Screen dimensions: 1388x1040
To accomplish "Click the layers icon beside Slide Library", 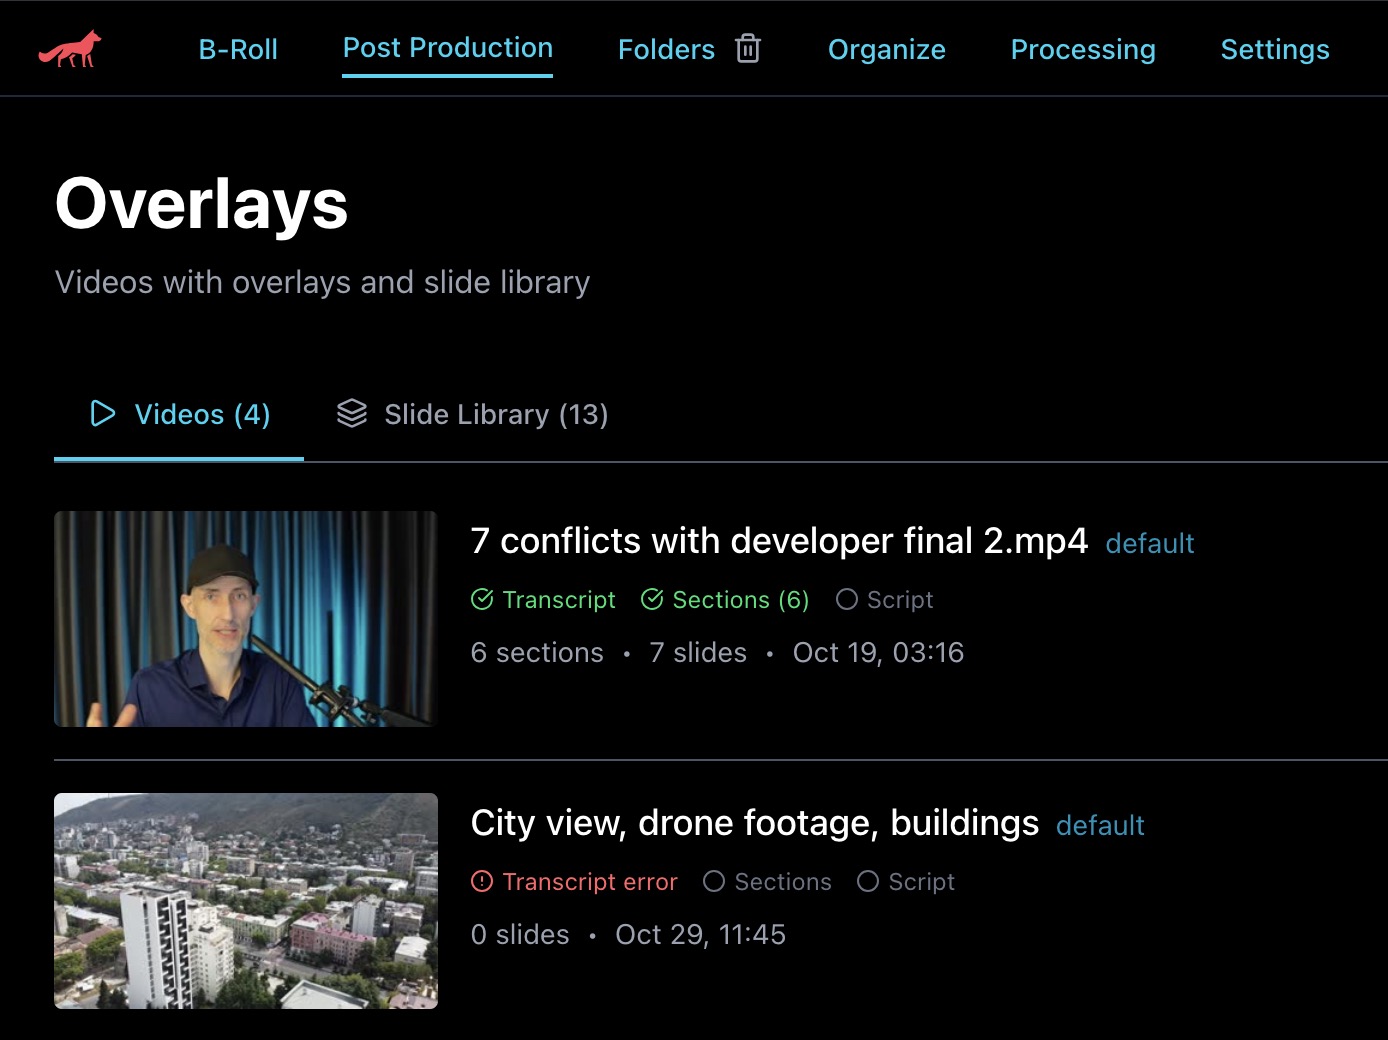I will (353, 414).
